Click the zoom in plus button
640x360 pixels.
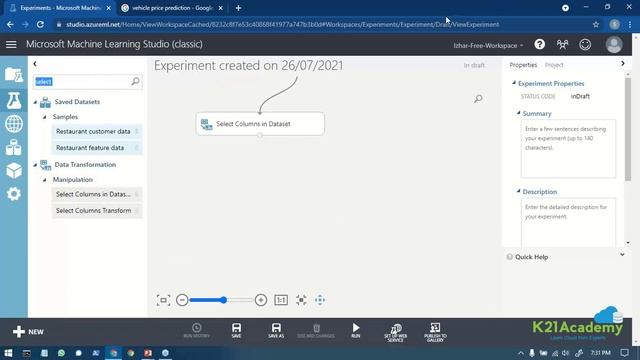(x=261, y=300)
